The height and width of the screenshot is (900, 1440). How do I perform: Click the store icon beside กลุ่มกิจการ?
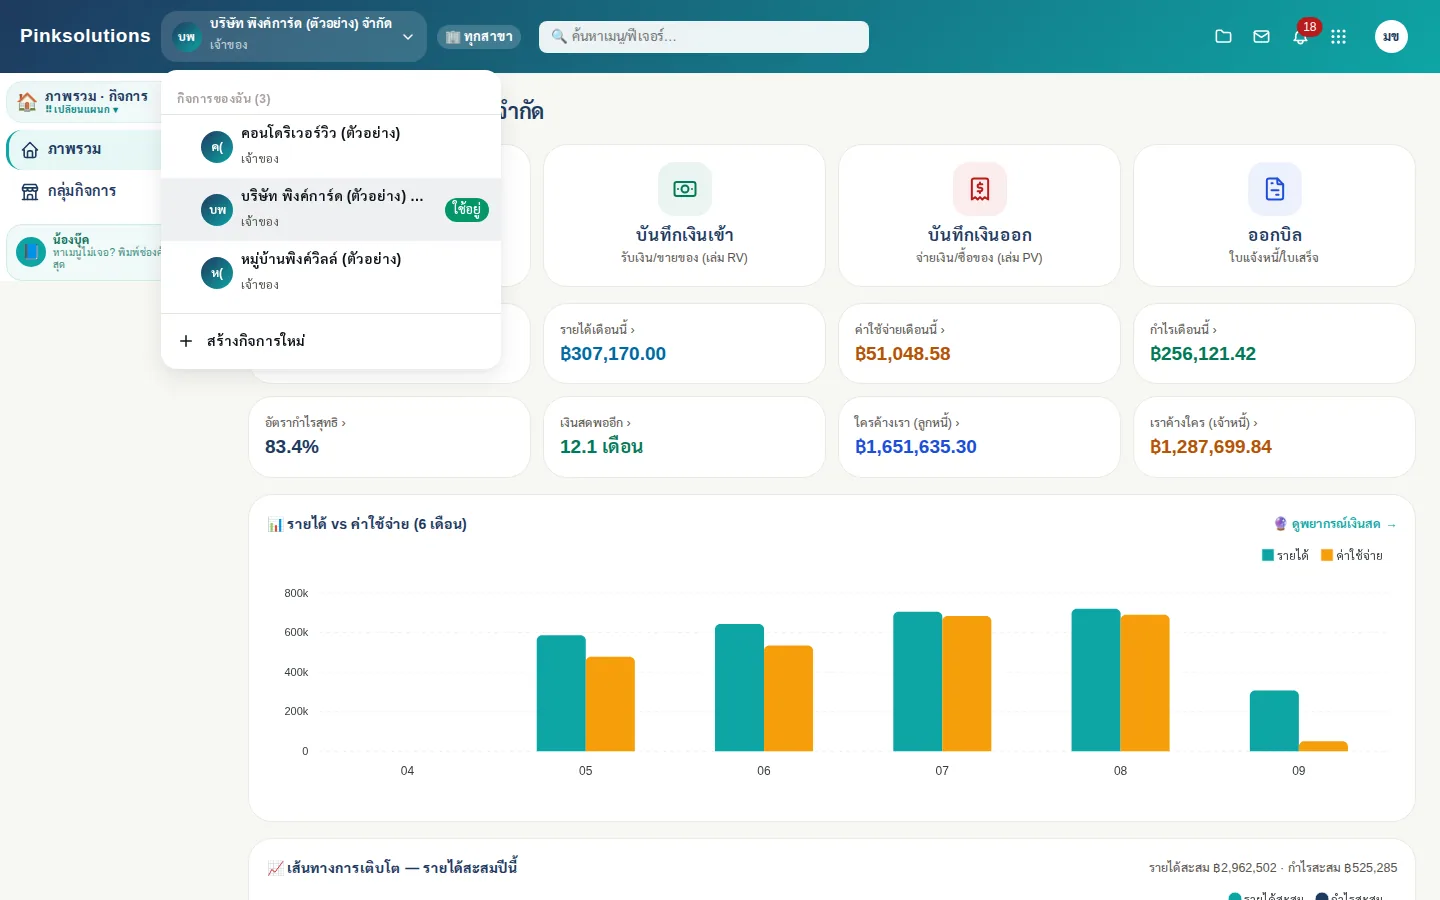tap(30, 192)
